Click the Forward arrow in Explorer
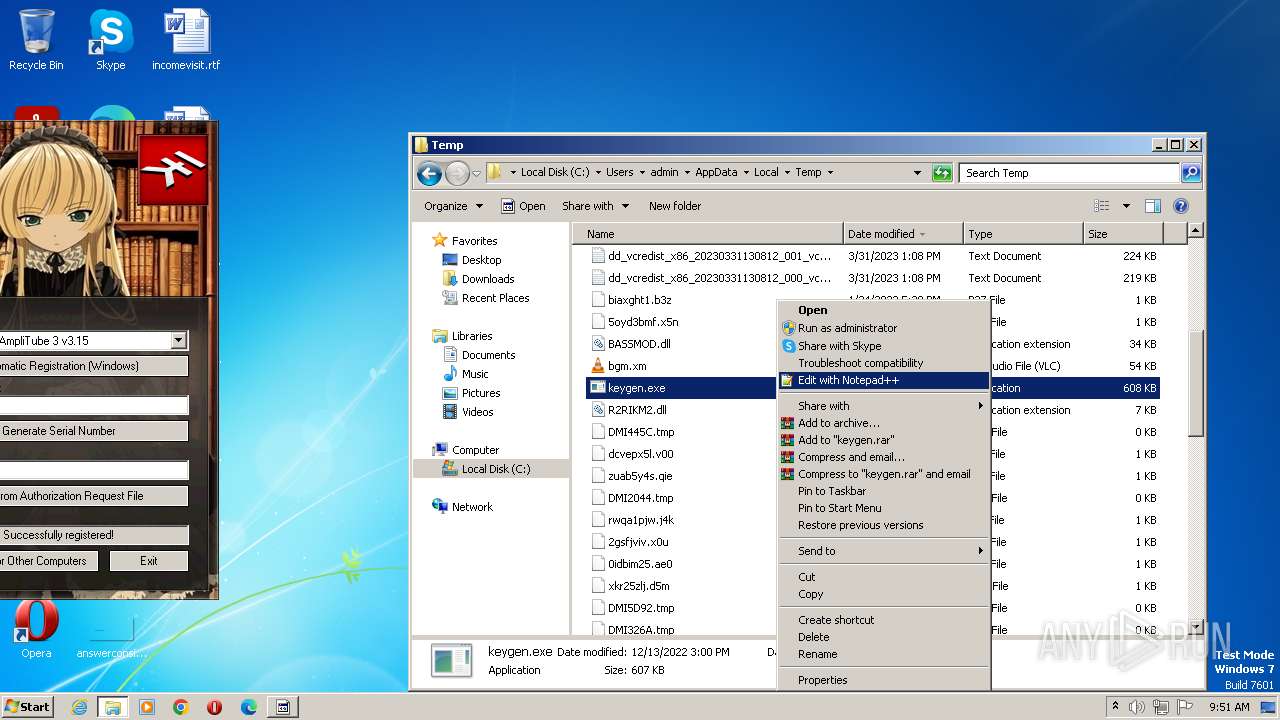The image size is (1280, 720). click(x=457, y=173)
